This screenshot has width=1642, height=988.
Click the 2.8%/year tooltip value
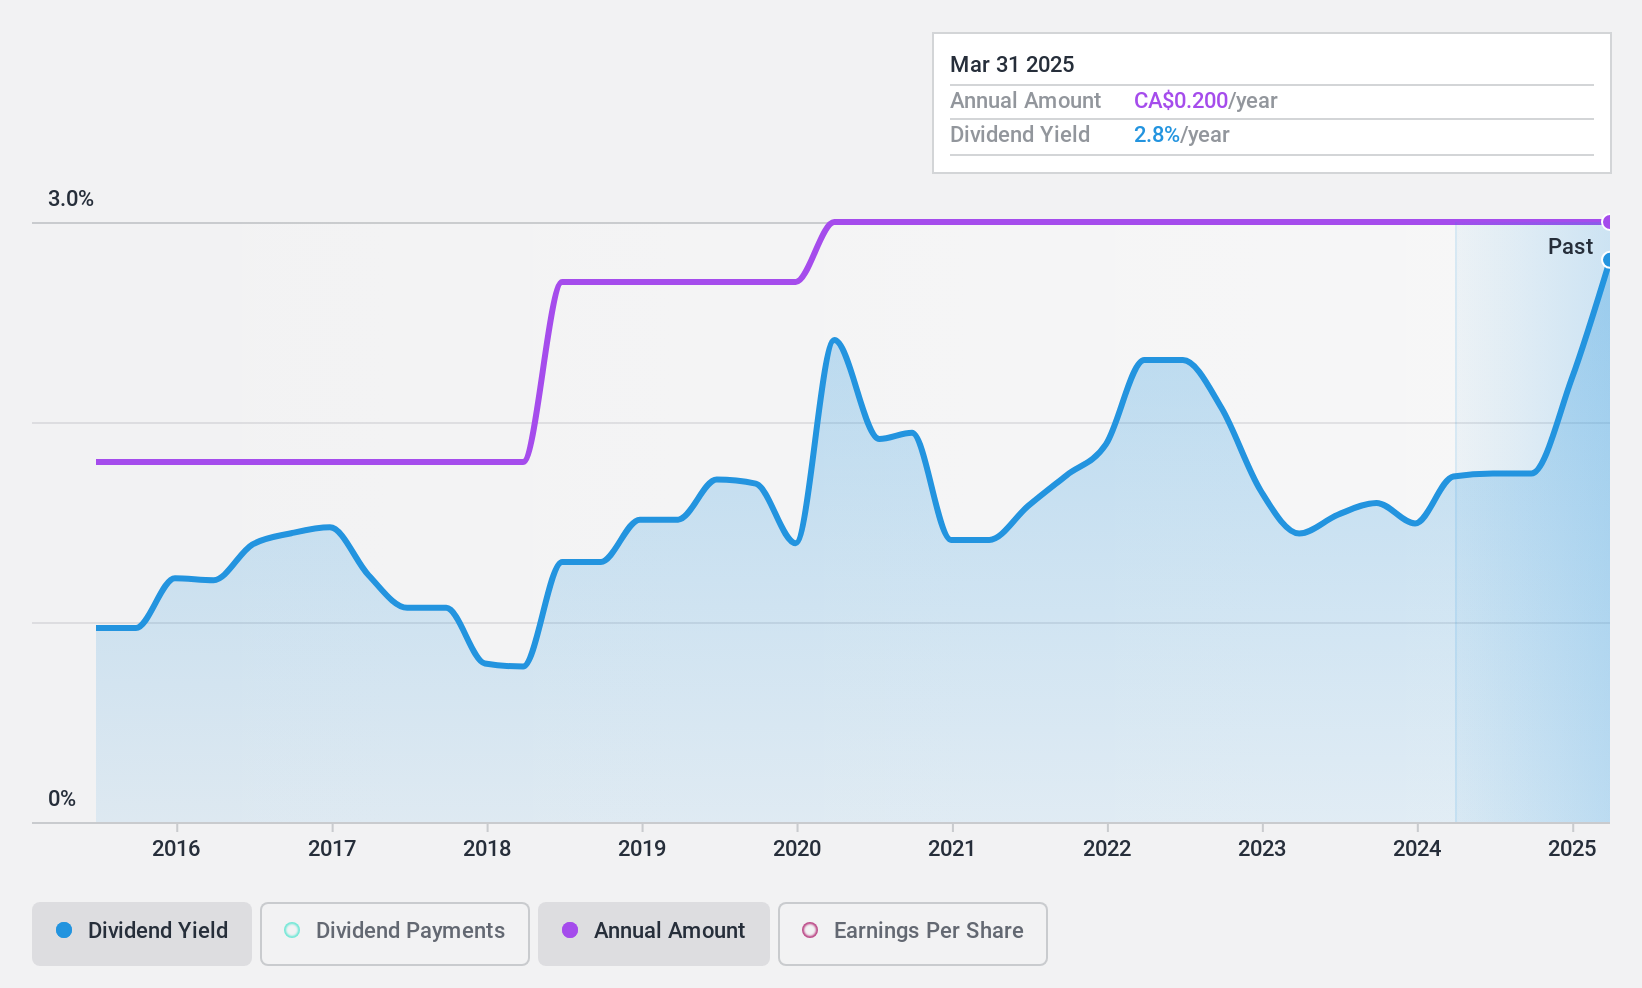click(1181, 135)
